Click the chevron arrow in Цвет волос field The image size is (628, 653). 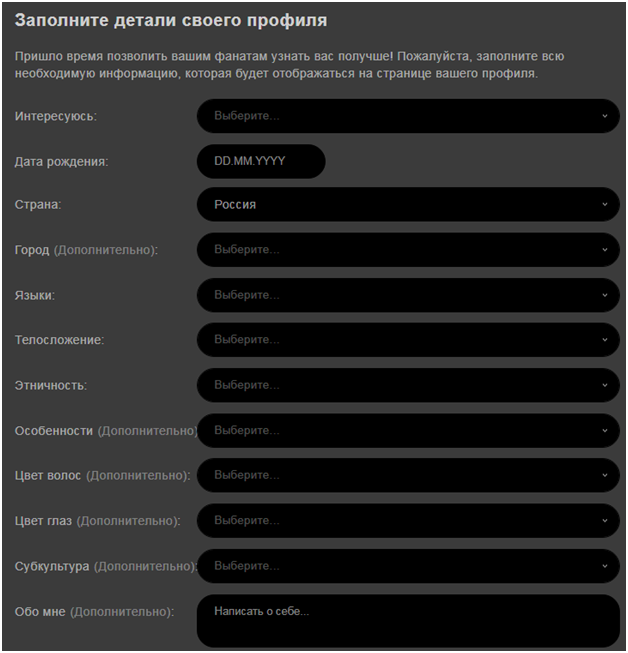pyautogui.click(x=605, y=475)
